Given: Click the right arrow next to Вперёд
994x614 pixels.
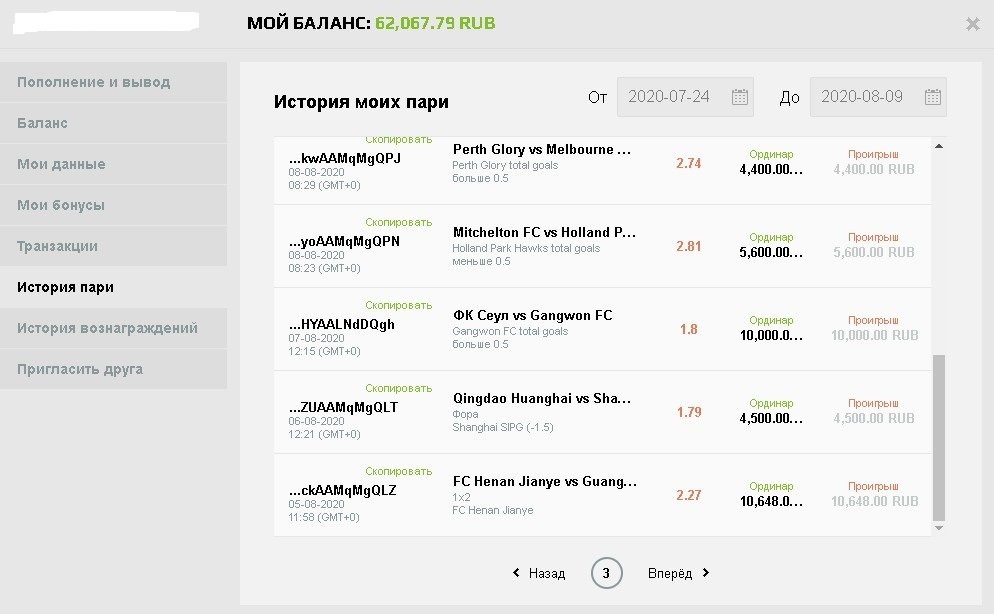Looking at the screenshot, I should 705,573.
